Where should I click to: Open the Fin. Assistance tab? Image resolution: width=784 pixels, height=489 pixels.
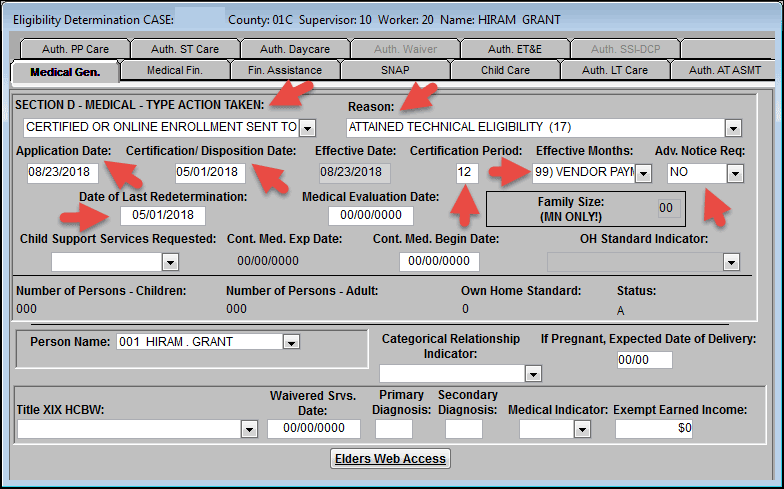click(x=285, y=70)
